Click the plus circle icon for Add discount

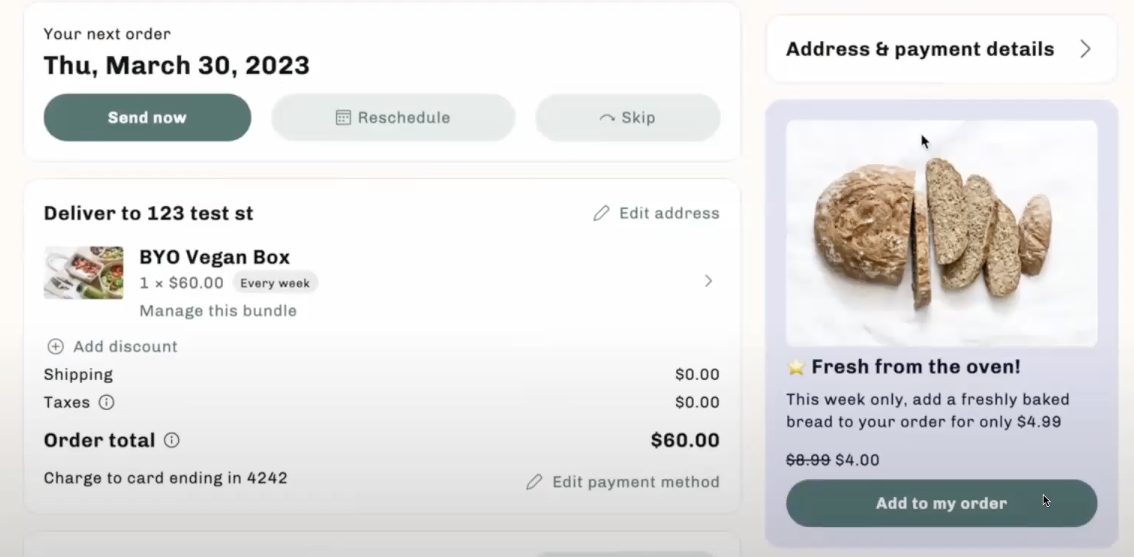tap(56, 346)
